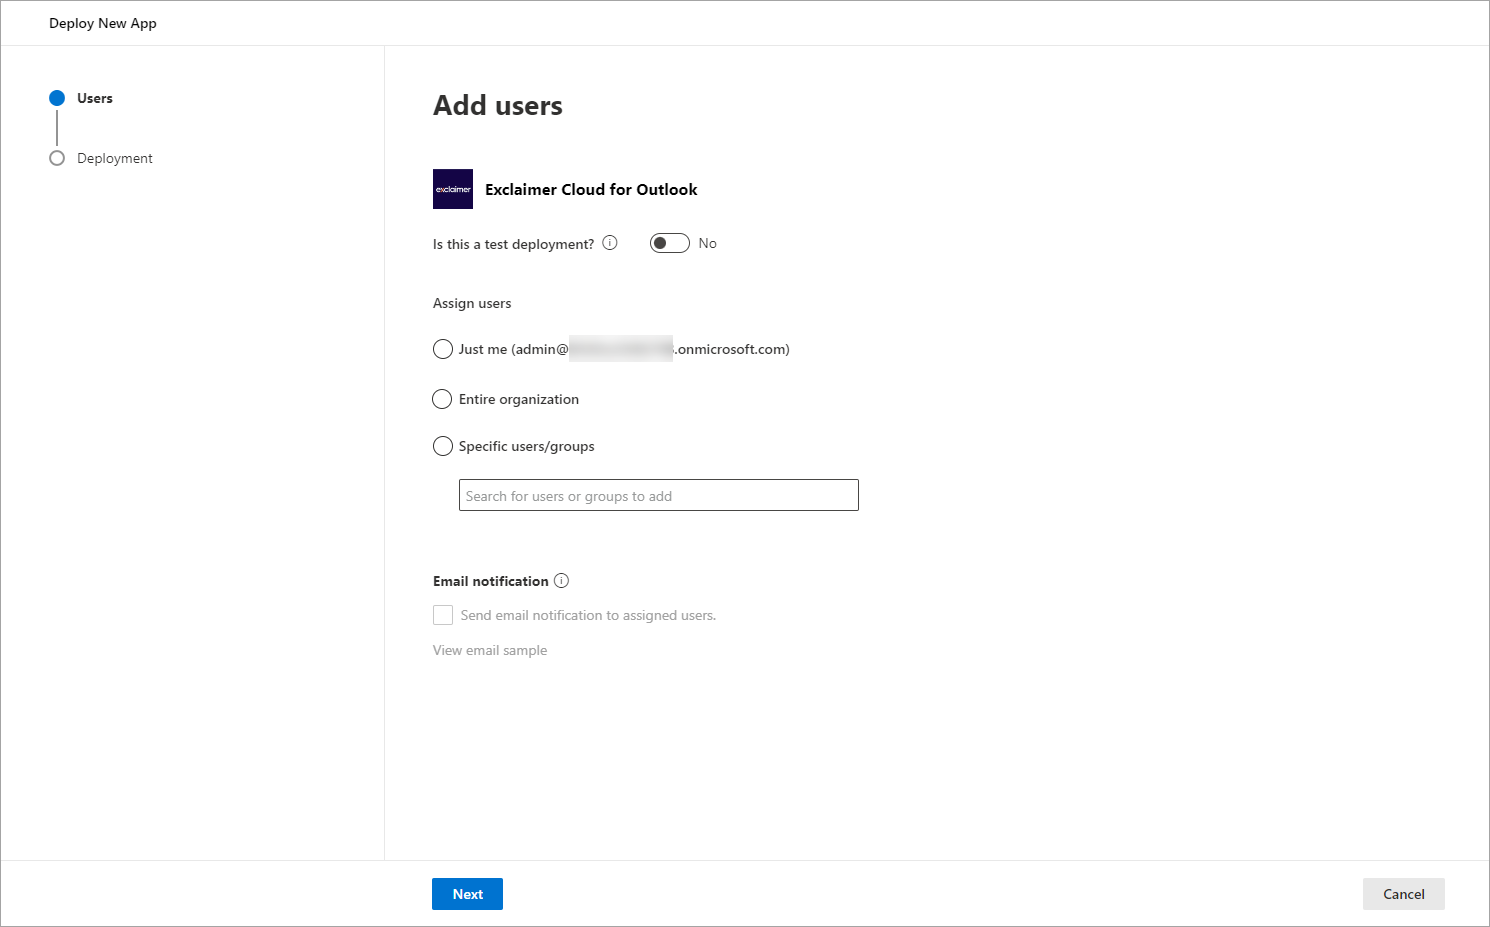
Task: Select the Entire organization radio button
Action: (x=442, y=399)
